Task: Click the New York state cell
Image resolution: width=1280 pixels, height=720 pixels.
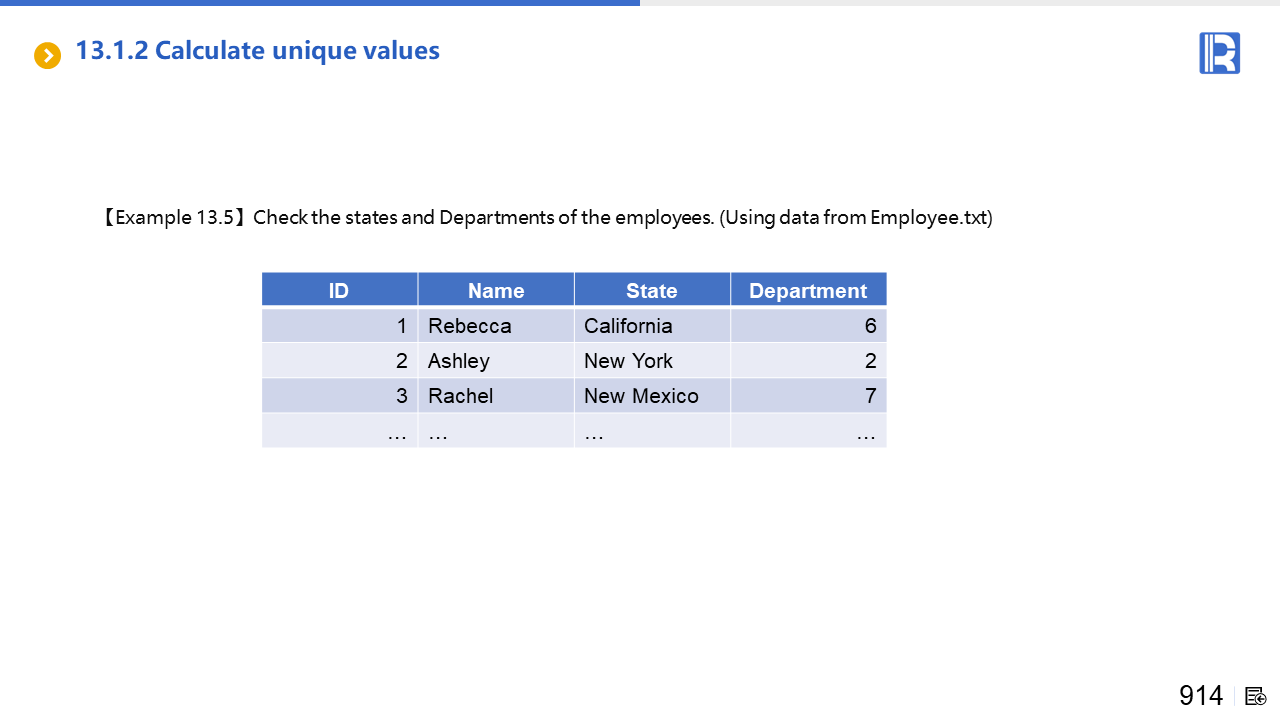Action: coord(628,361)
